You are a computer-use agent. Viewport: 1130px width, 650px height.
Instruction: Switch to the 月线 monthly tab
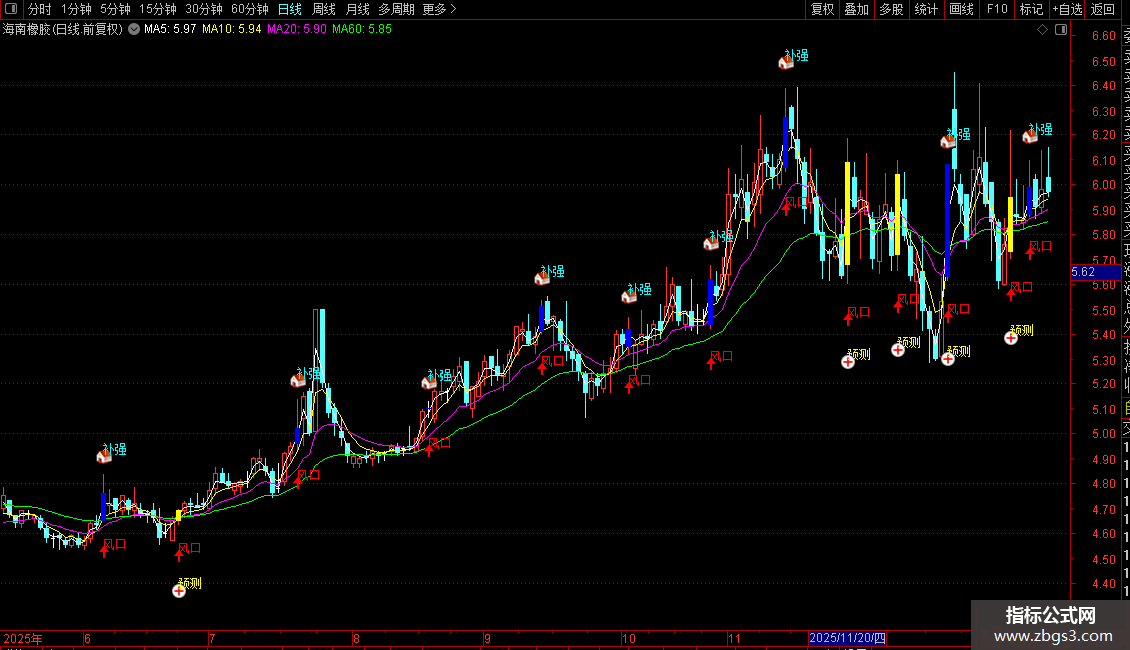point(357,9)
